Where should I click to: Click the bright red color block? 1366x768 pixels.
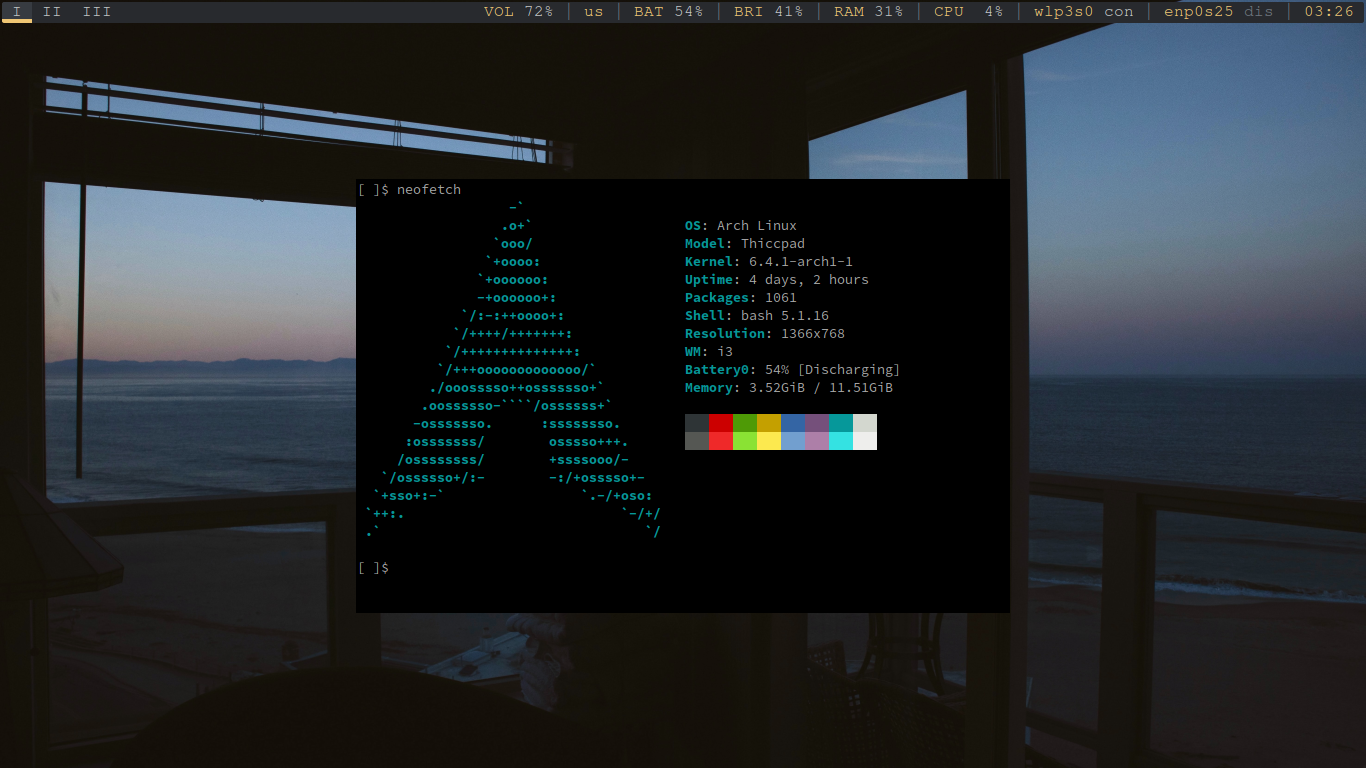(x=721, y=441)
